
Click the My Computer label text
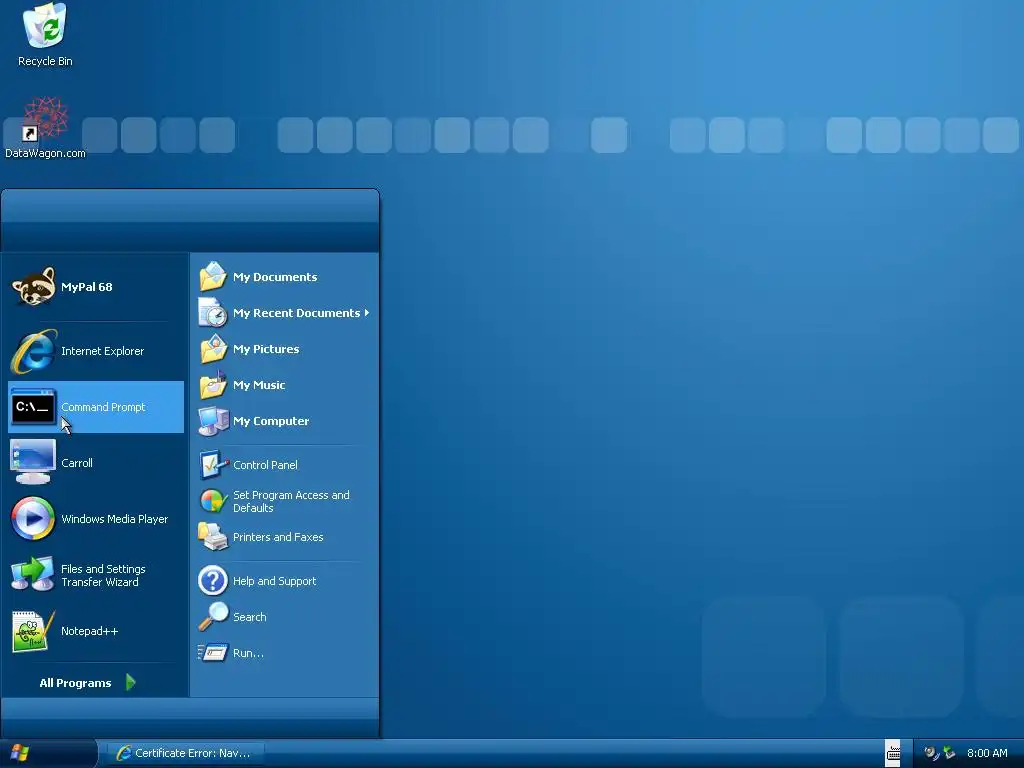271,421
